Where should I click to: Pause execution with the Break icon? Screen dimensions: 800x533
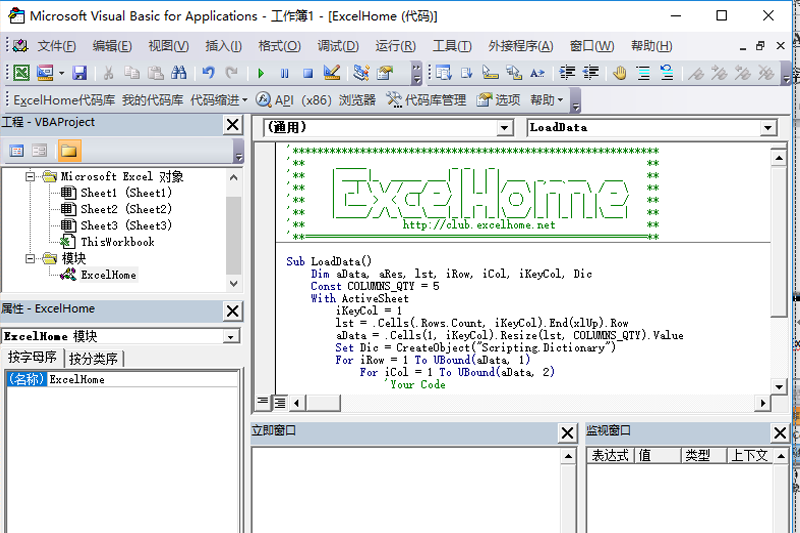(284, 73)
